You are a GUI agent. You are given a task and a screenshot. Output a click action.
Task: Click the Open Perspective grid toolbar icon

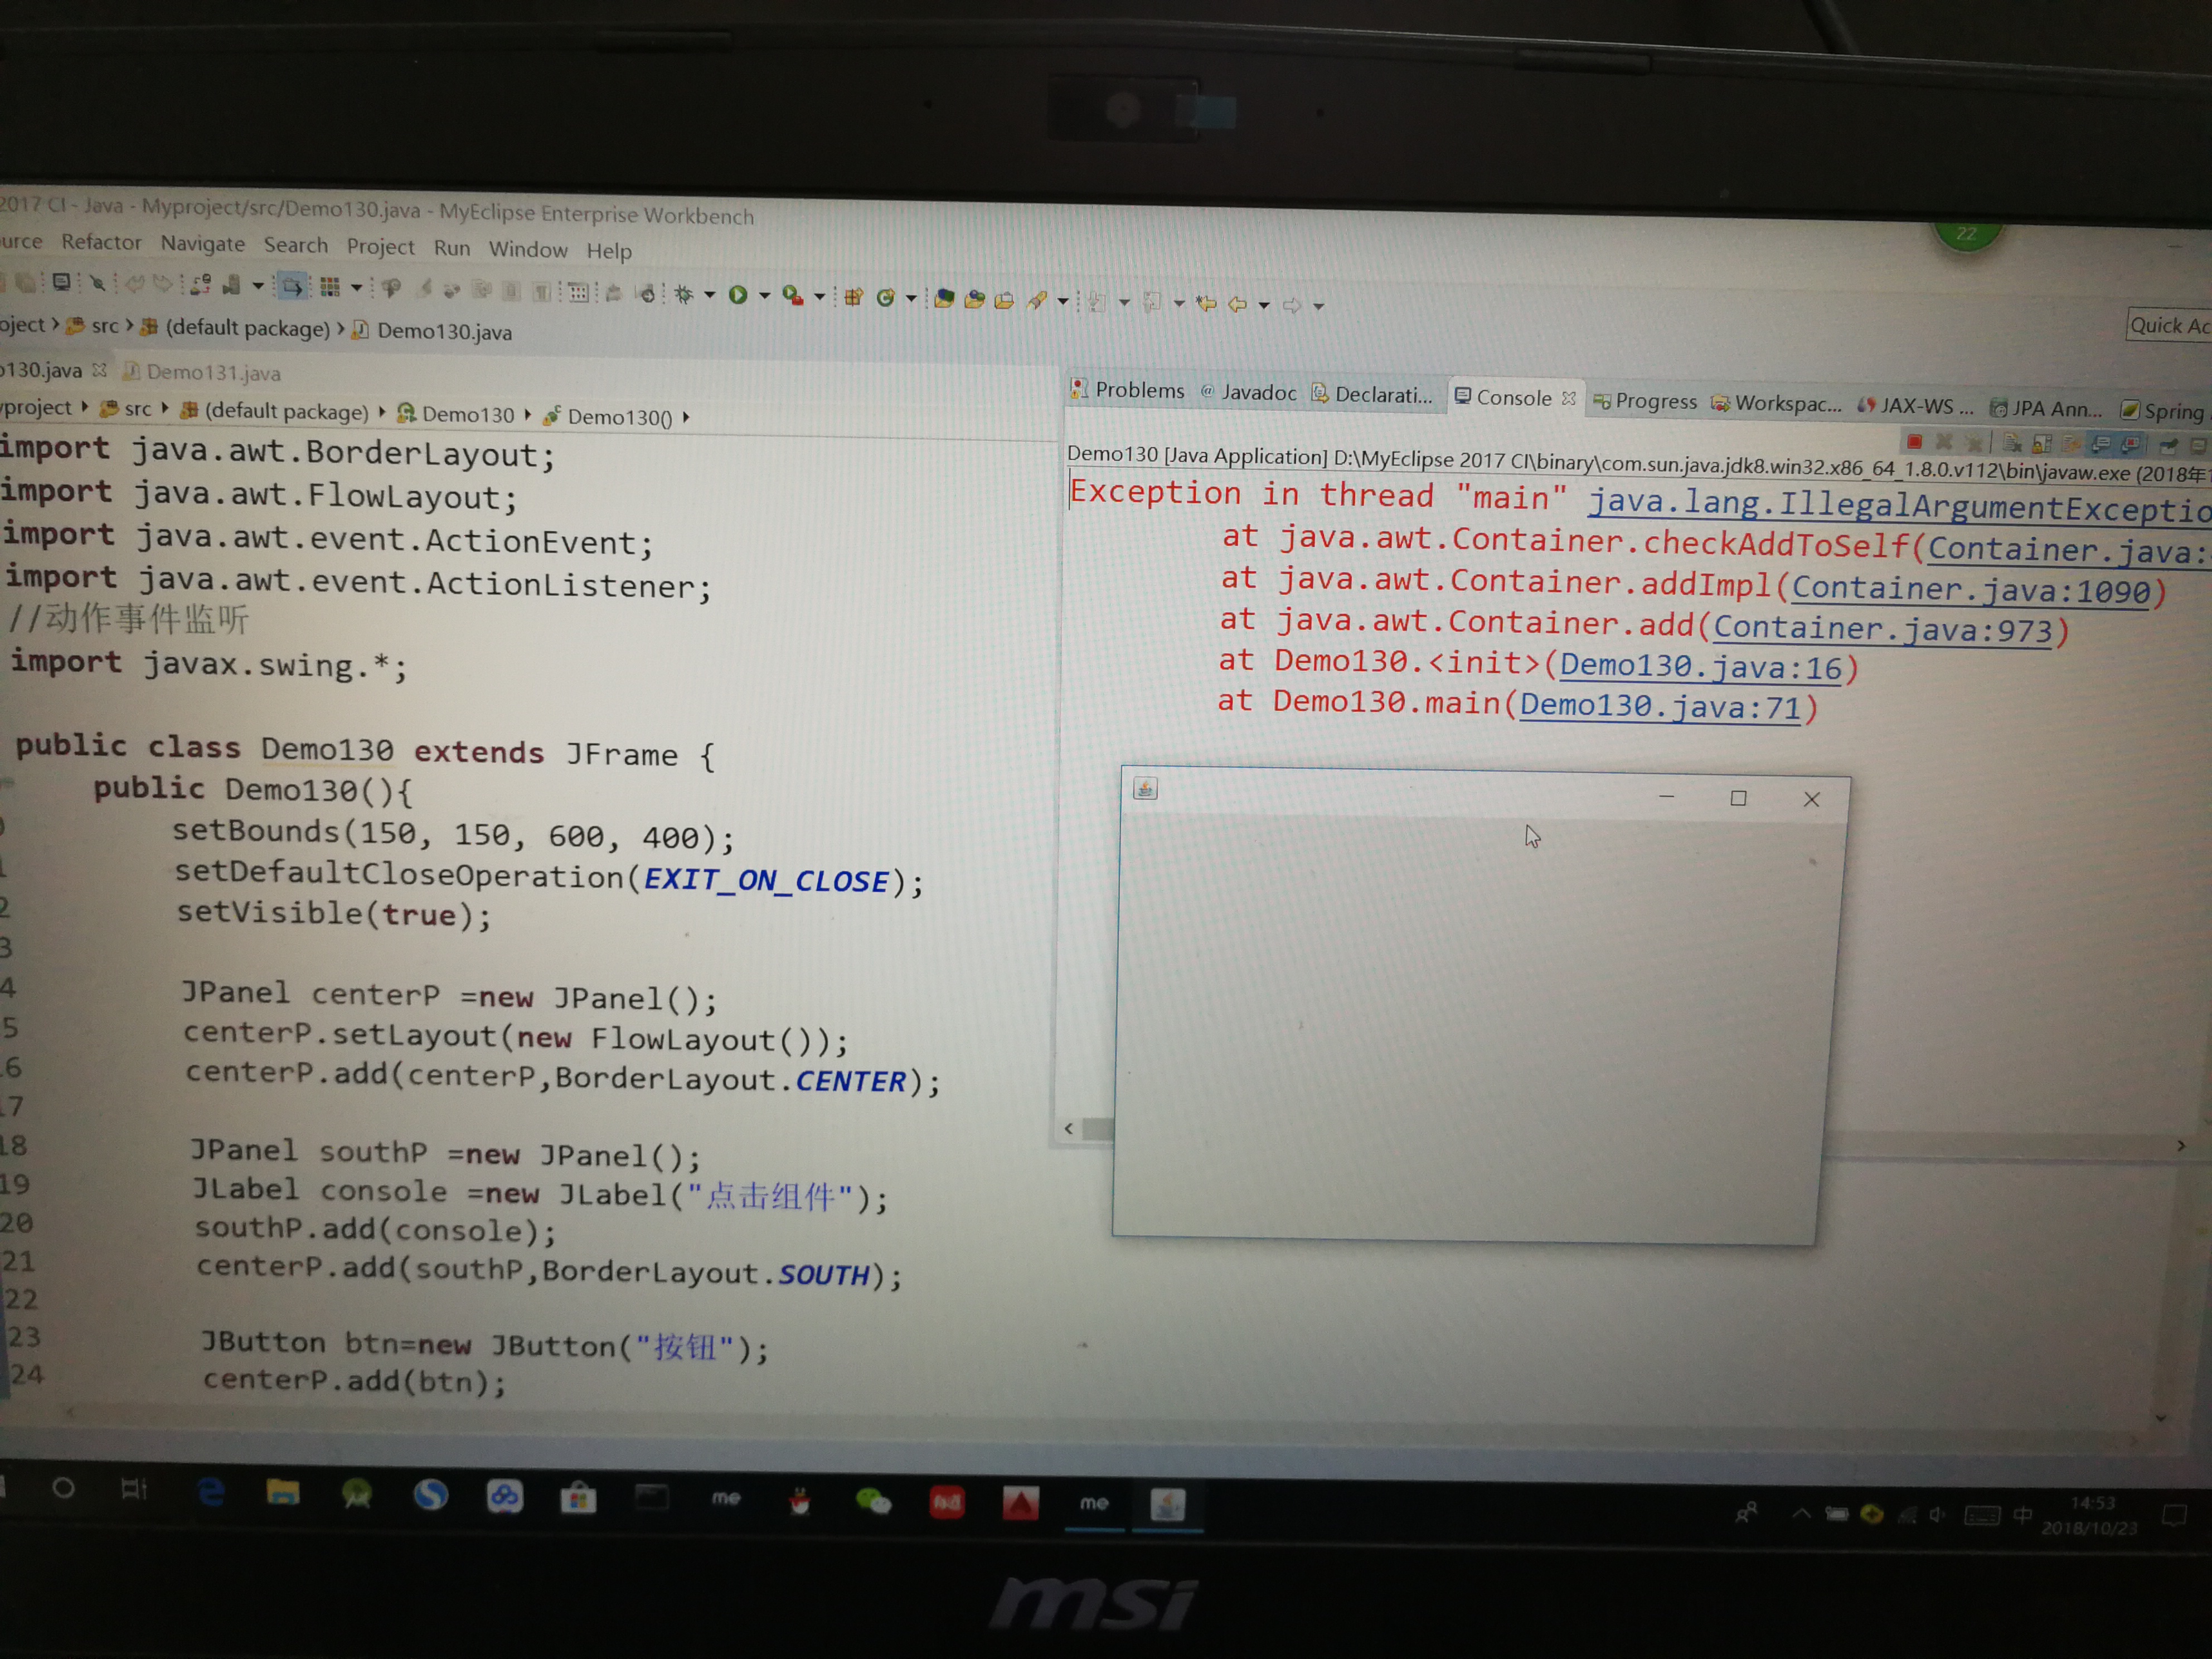[330, 288]
